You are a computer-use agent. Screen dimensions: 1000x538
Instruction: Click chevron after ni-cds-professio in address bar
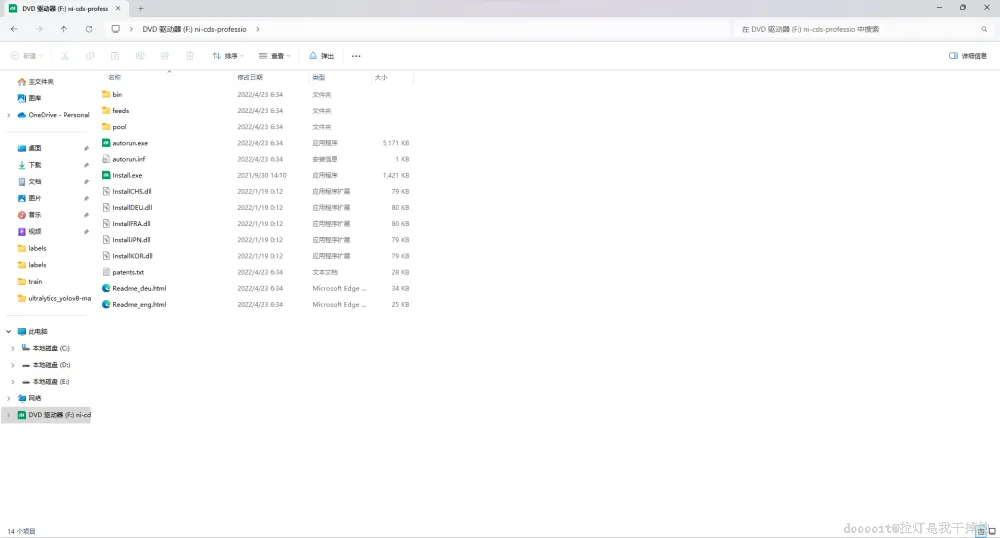(x=258, y=29)
